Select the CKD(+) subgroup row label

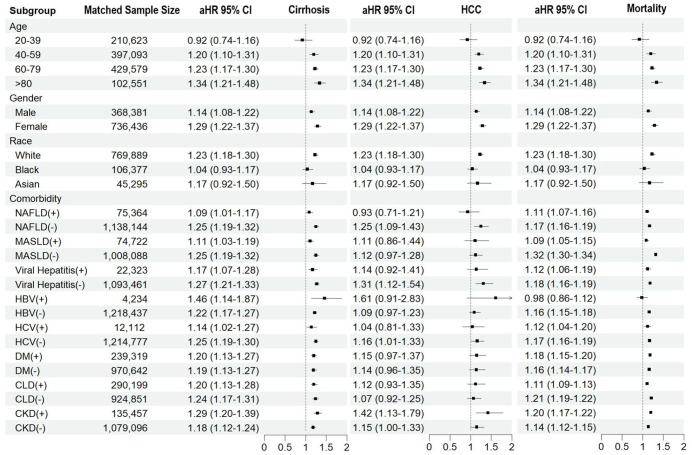pyautogui.click(x=32, y=414)
